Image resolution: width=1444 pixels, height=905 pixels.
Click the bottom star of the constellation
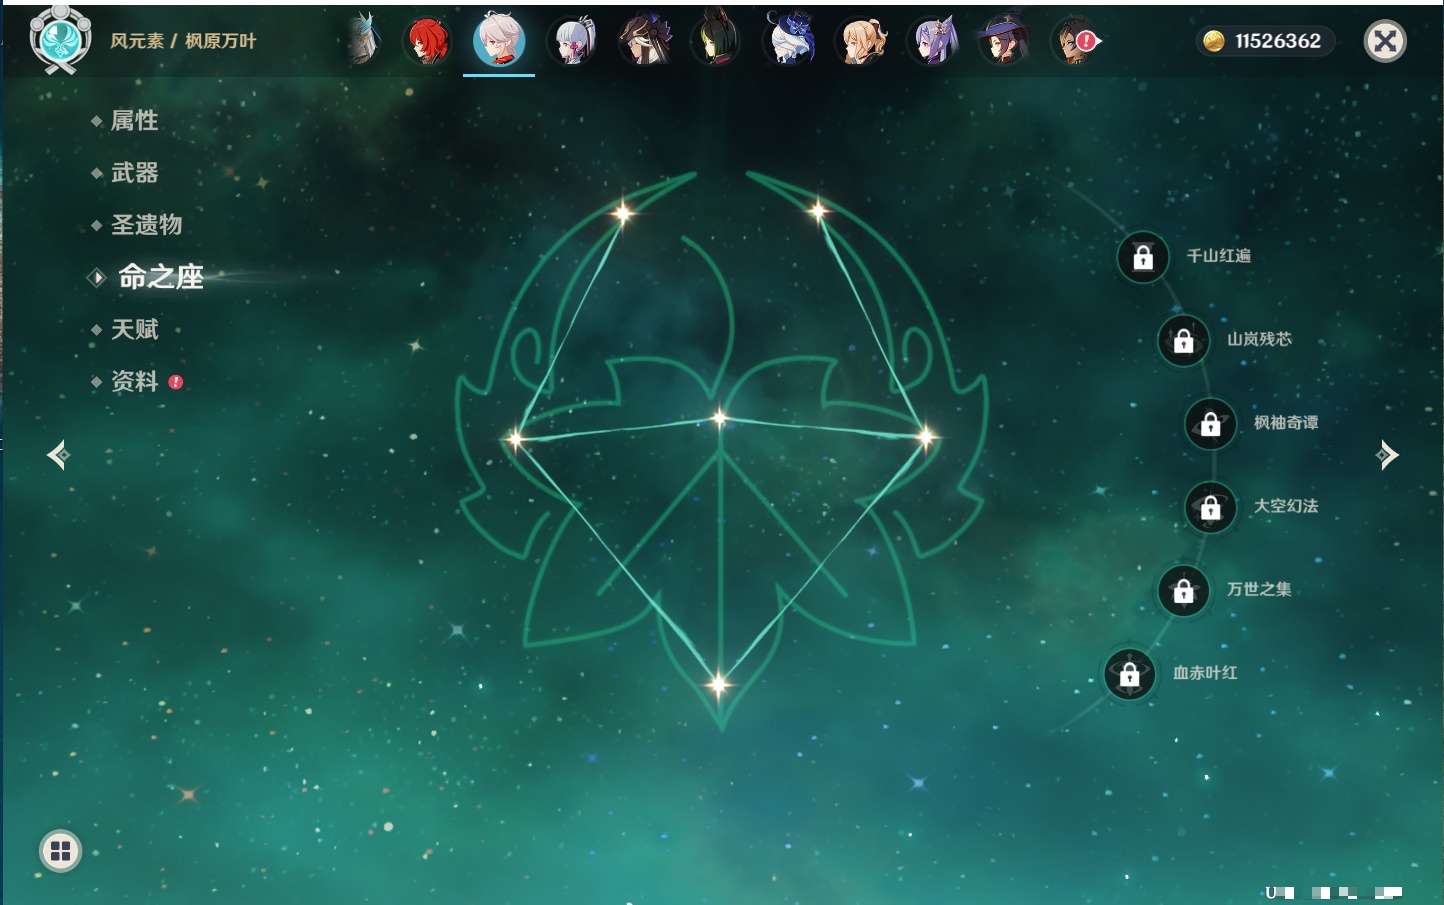718,684
